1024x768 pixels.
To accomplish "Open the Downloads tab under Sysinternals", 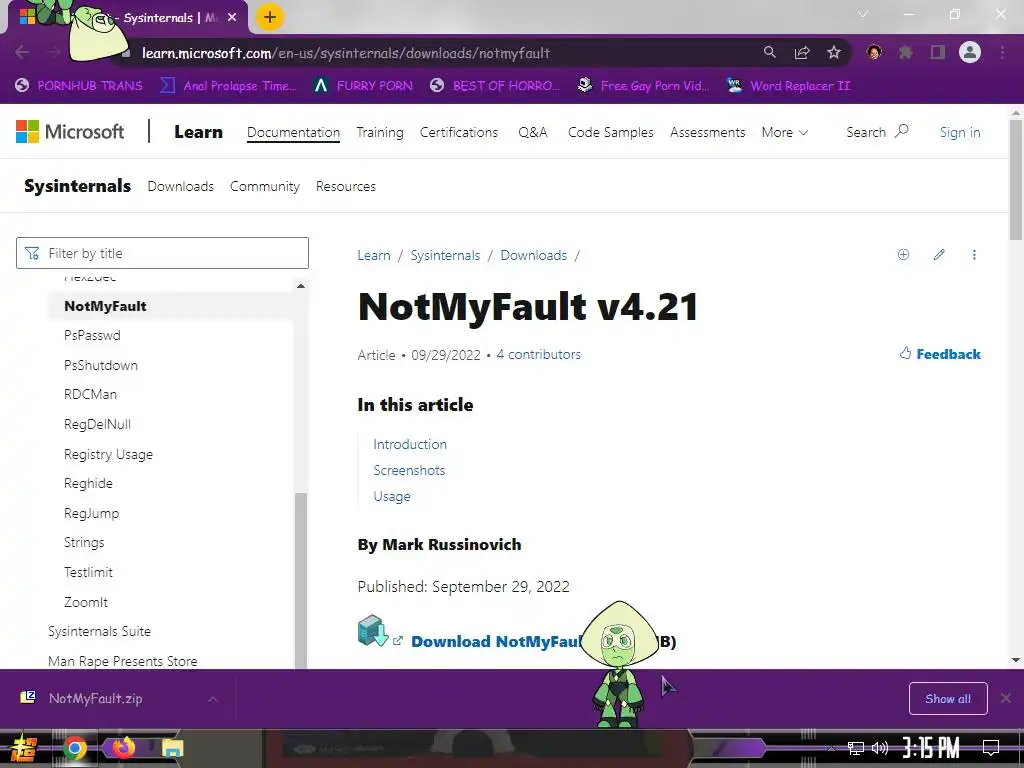I will tap(180, 186).
